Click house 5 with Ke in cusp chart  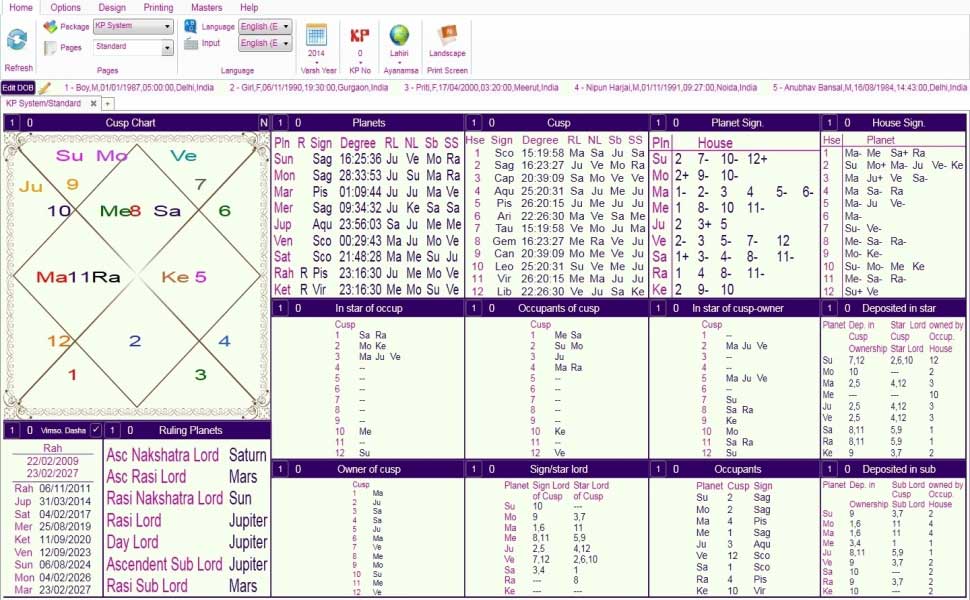[184, 277]
